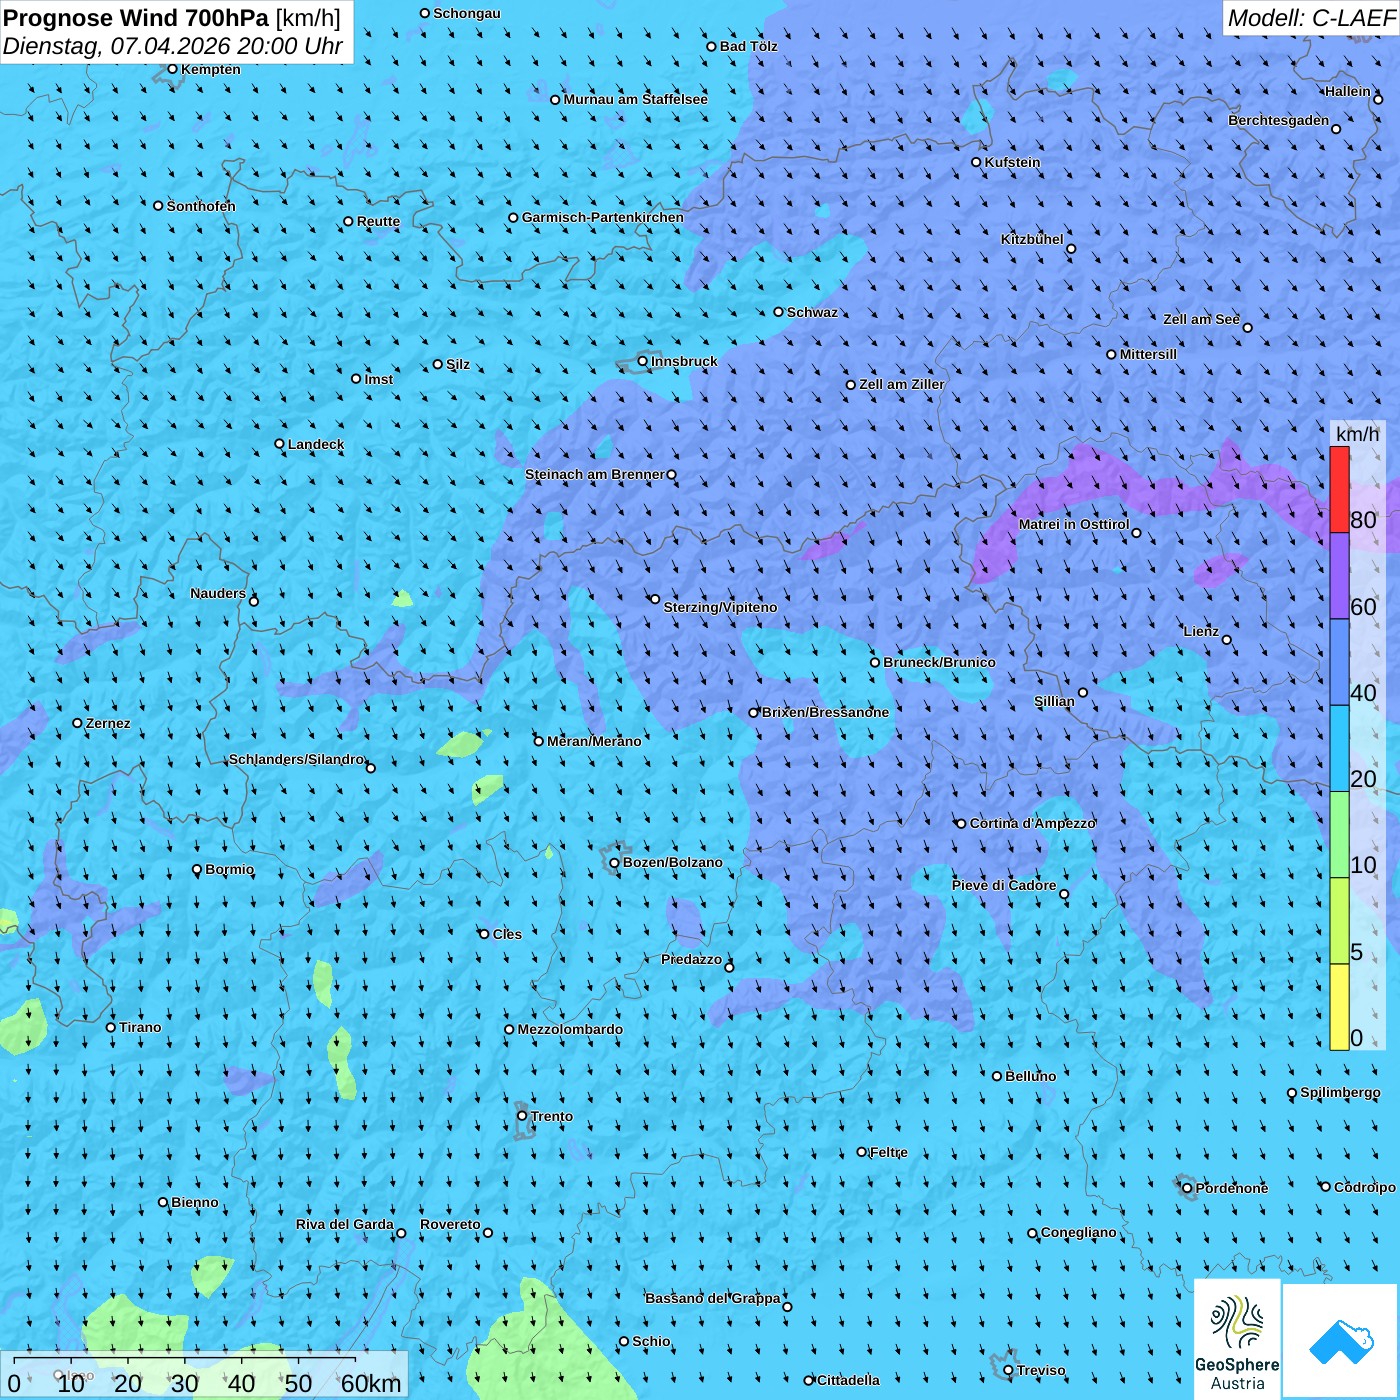The width and height of the screenshot is (1400, 1400).
Task: Click the Matrei in Osttirol label
Action: pyautogui.click(x=1074, y=524)
